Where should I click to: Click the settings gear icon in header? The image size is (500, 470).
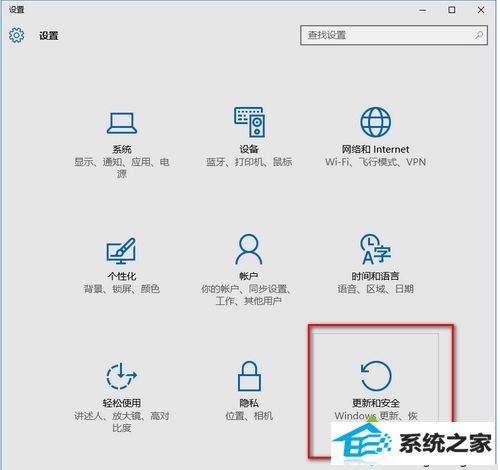[16, 35]
